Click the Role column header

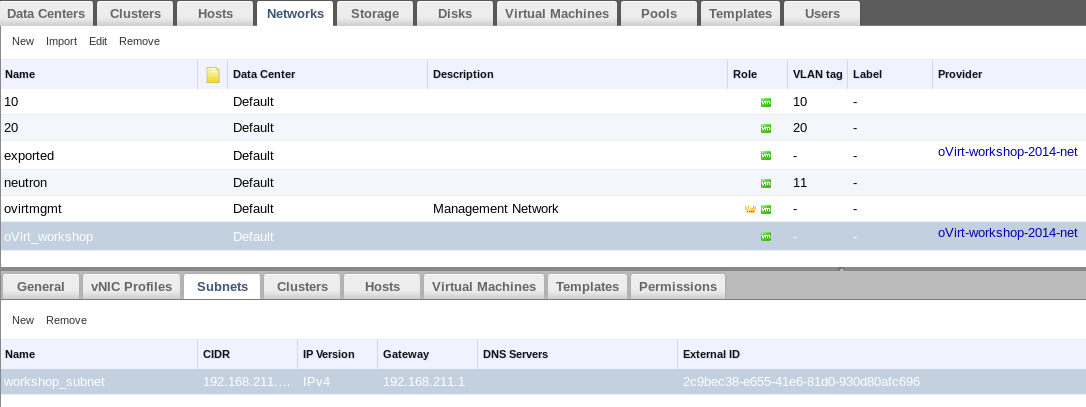(758, 74)
